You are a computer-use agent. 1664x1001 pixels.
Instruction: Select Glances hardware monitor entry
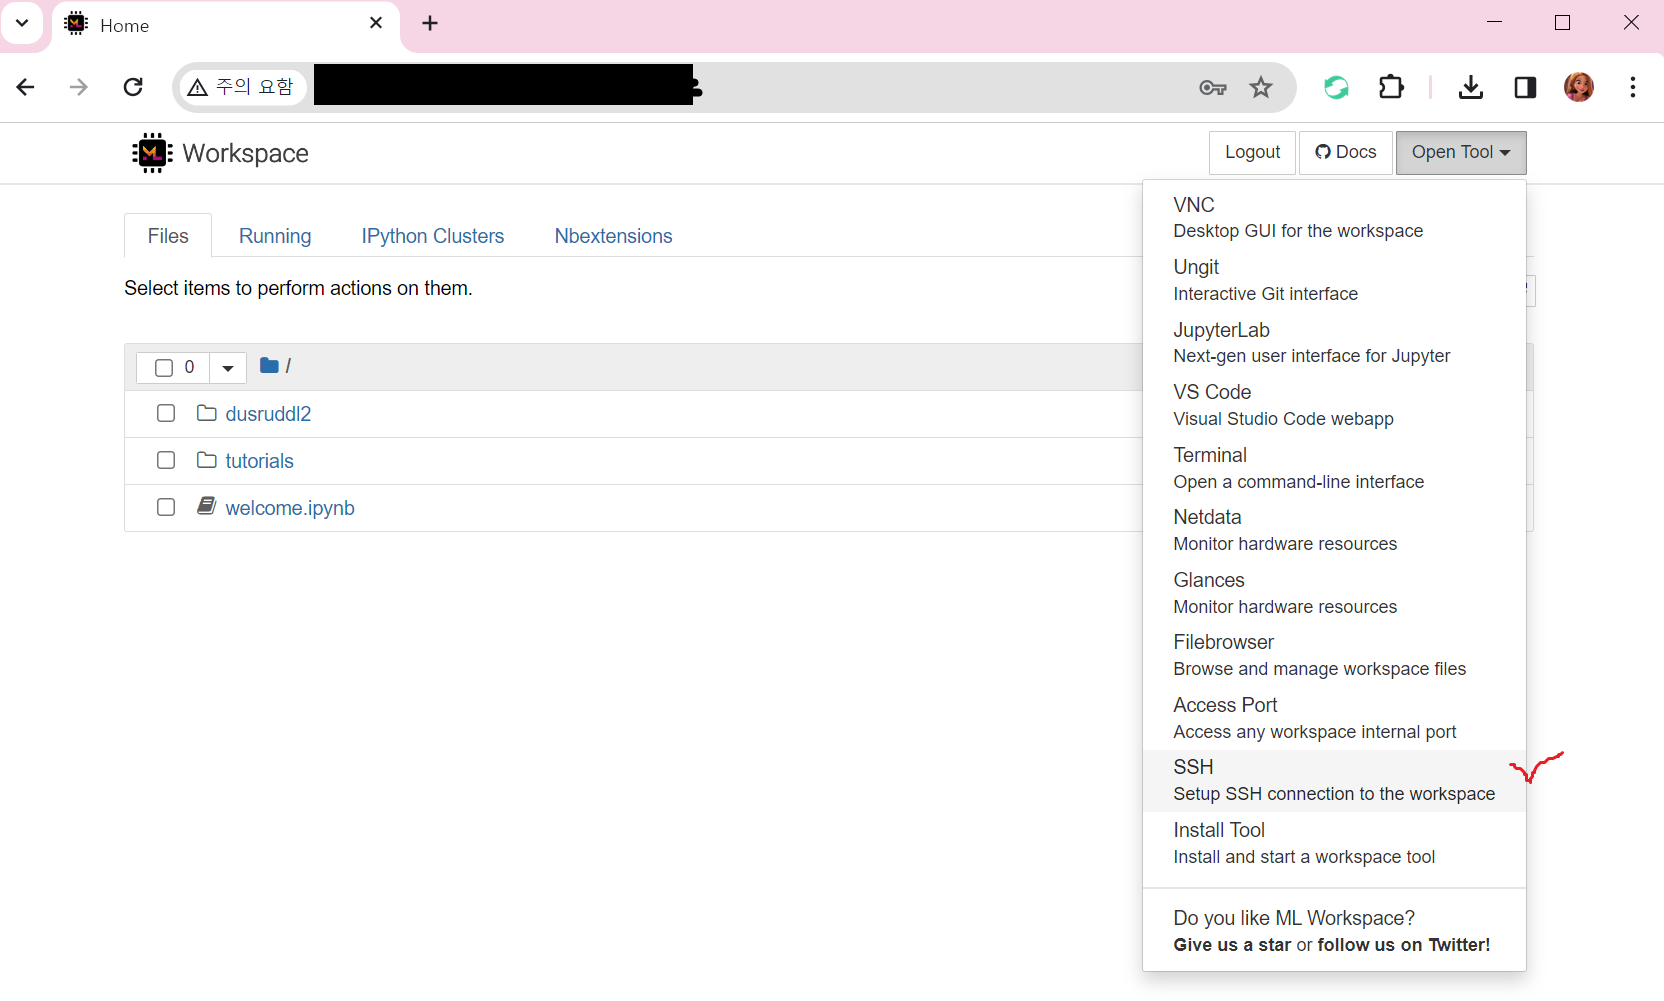[x=1334, y=593]
